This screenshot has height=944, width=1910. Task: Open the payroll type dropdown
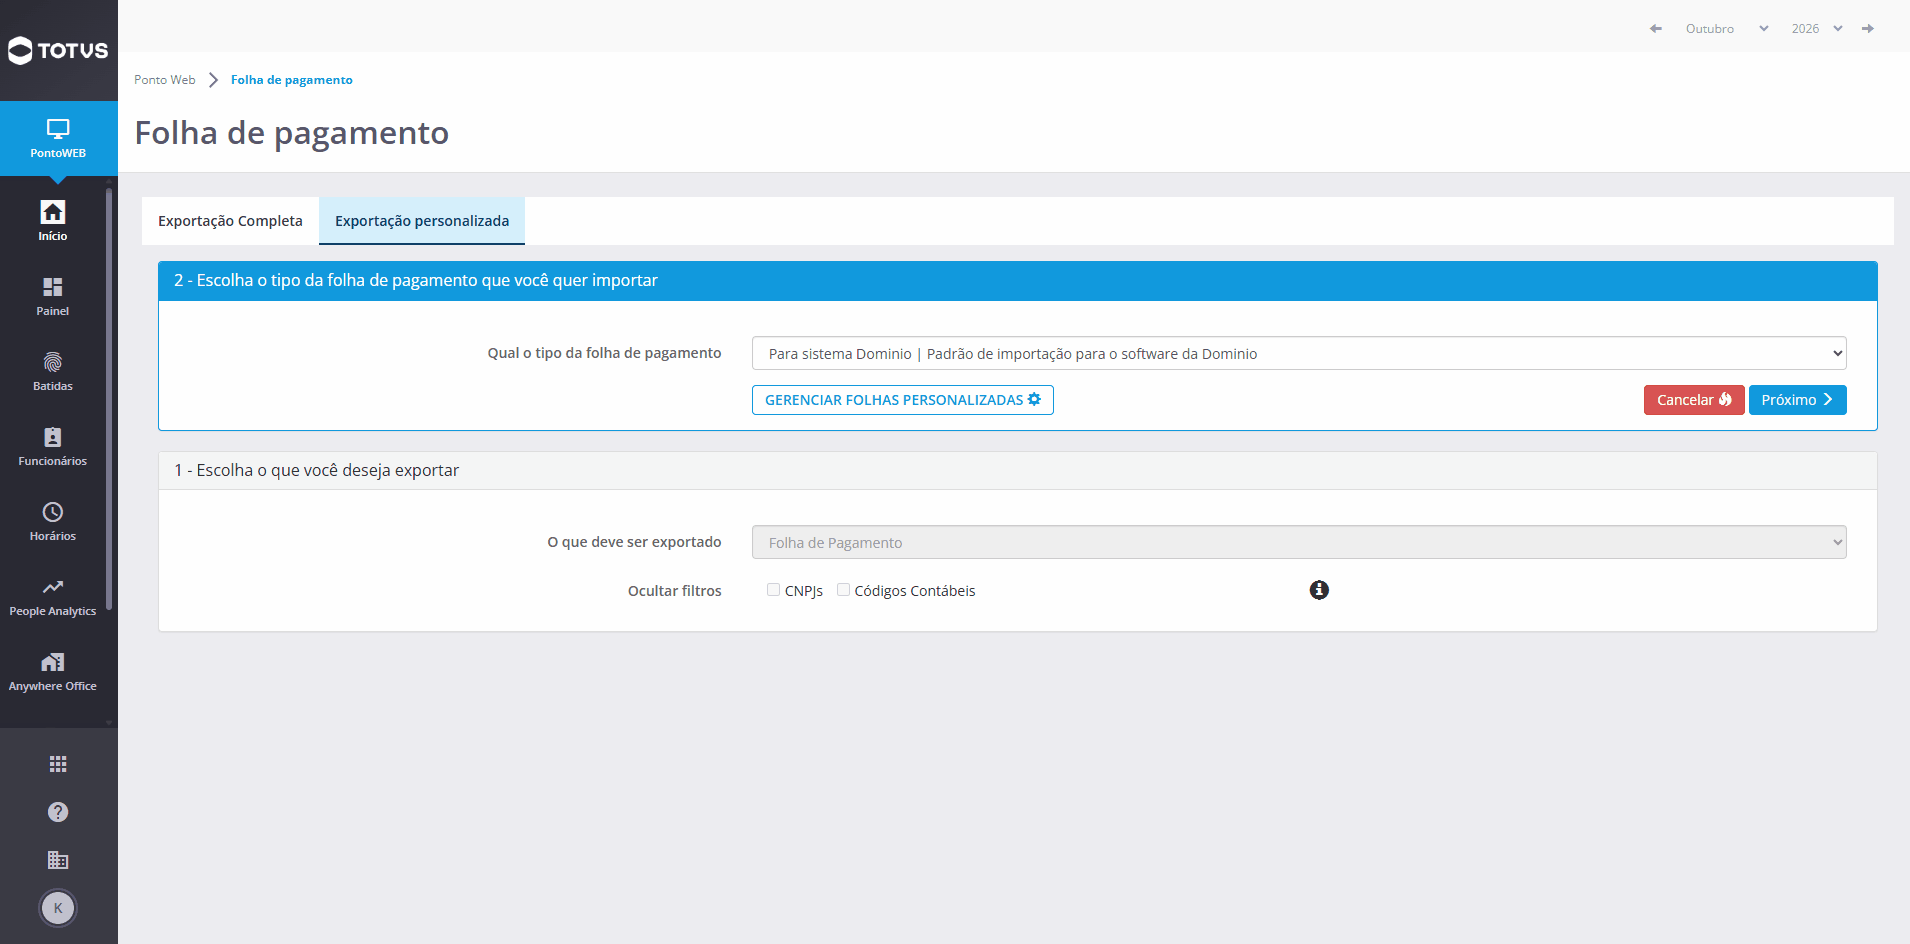1299,353
